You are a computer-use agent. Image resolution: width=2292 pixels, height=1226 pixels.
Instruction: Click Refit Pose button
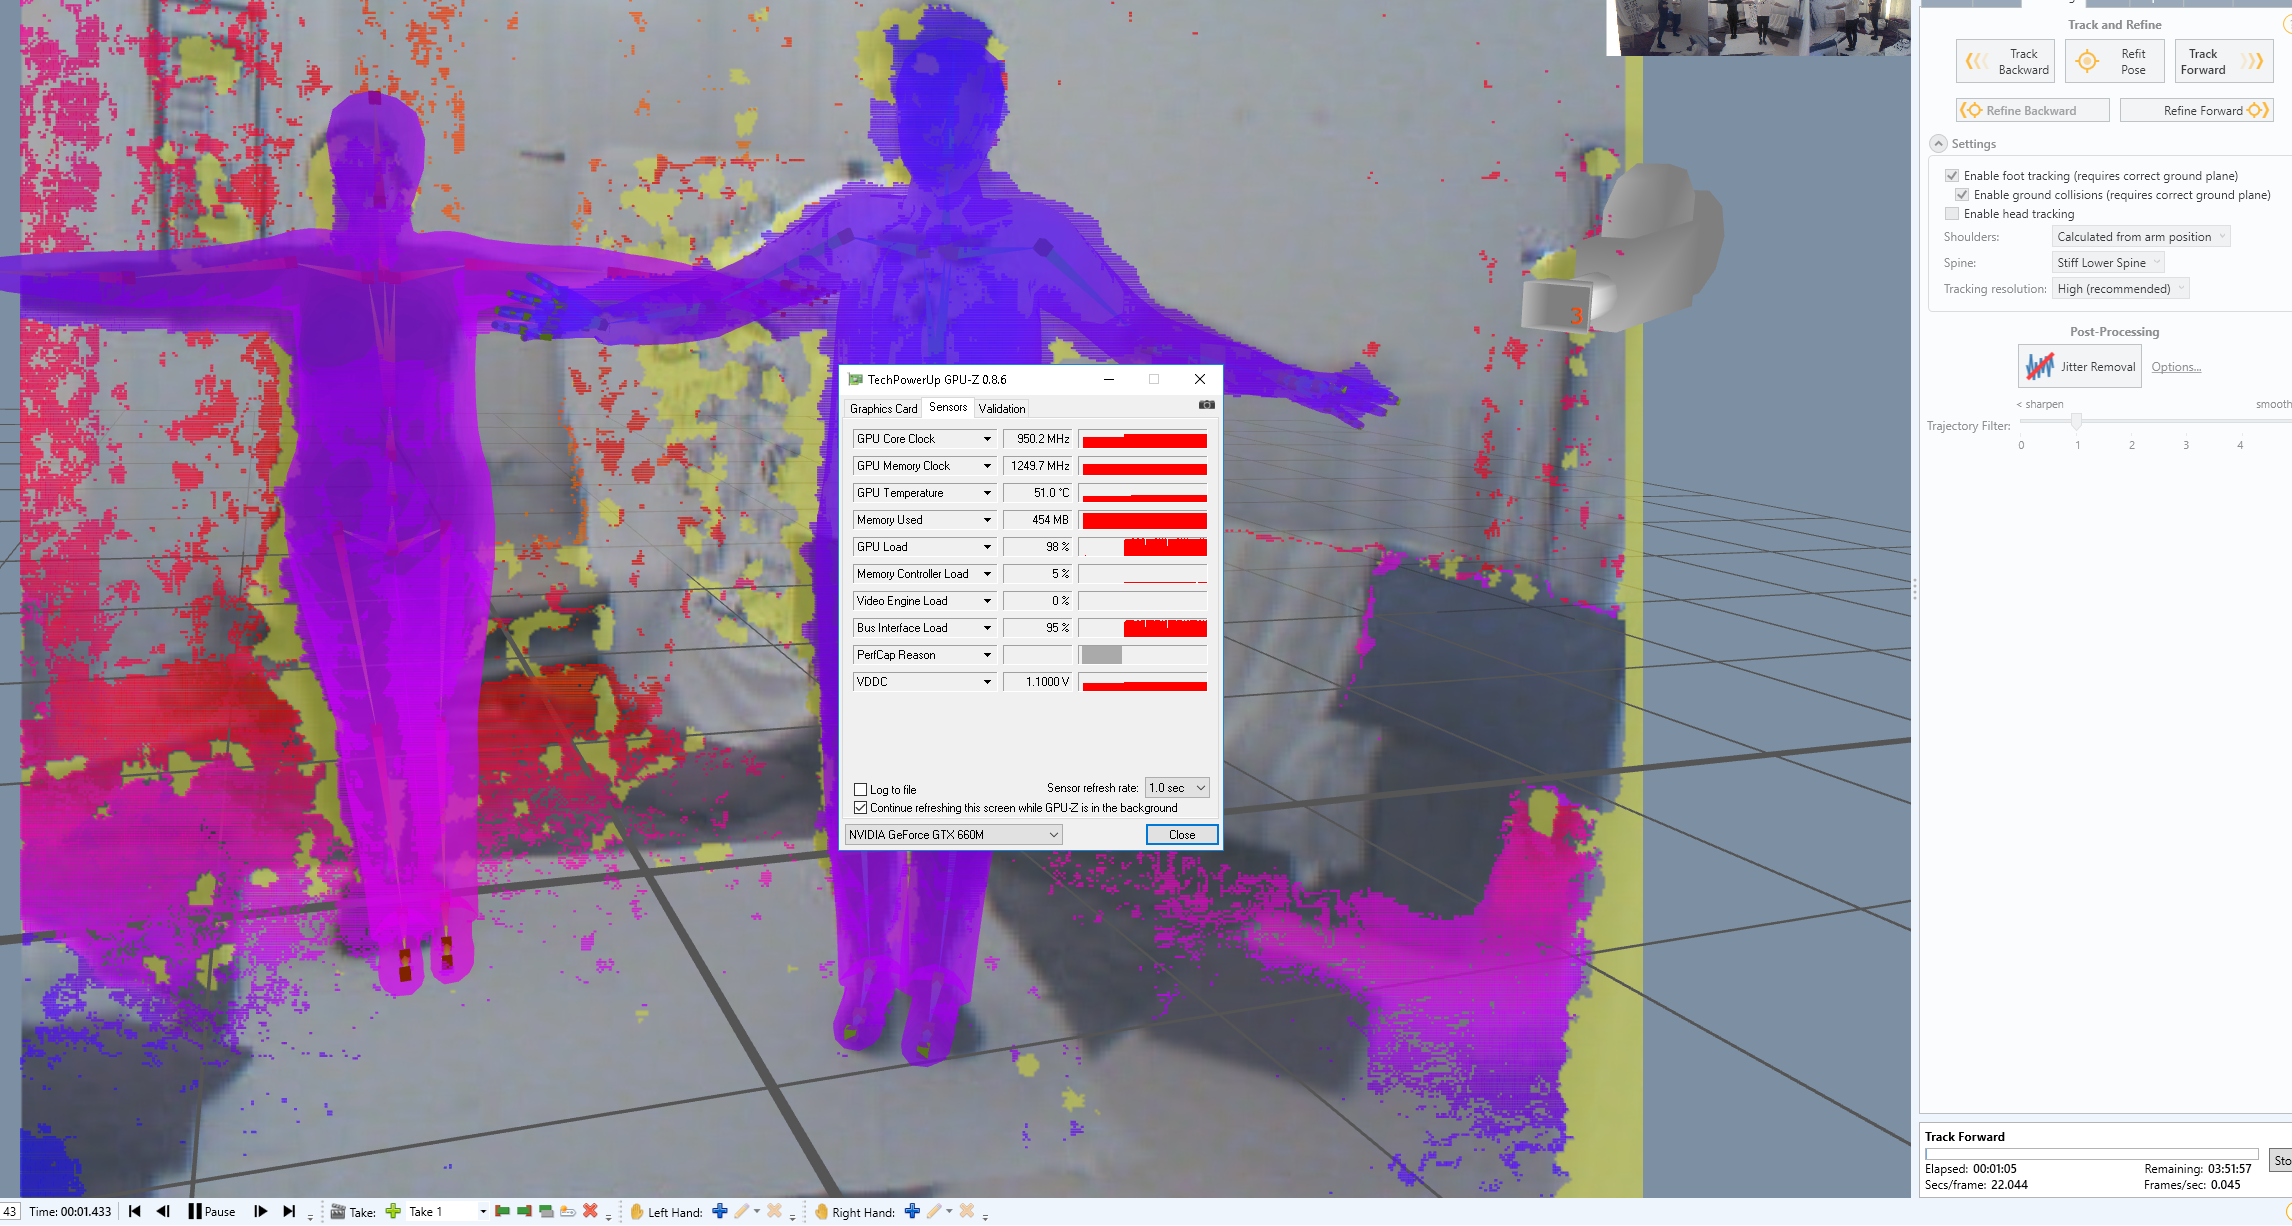(2114, 61)
